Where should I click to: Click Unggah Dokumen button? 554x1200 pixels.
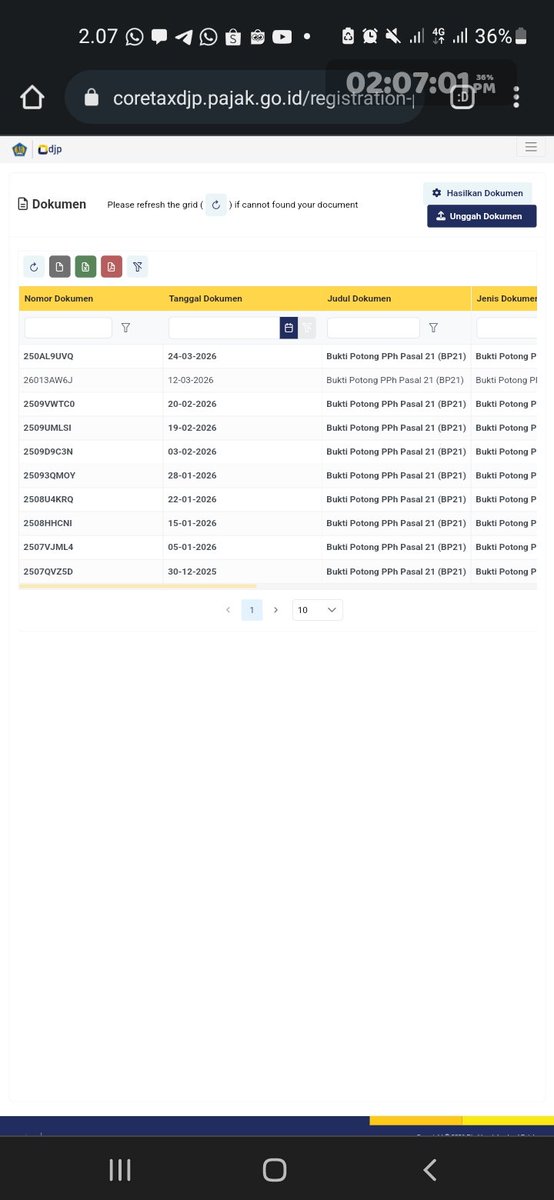(x=481, y=216)
